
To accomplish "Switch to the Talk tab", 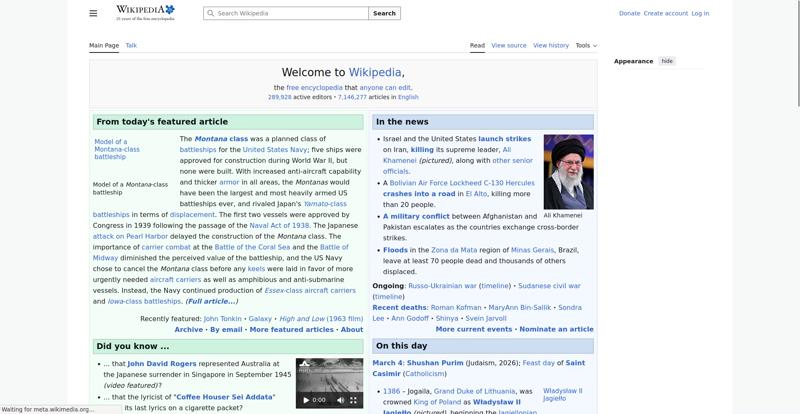I will pyautogui.click(x=131, y=45).
